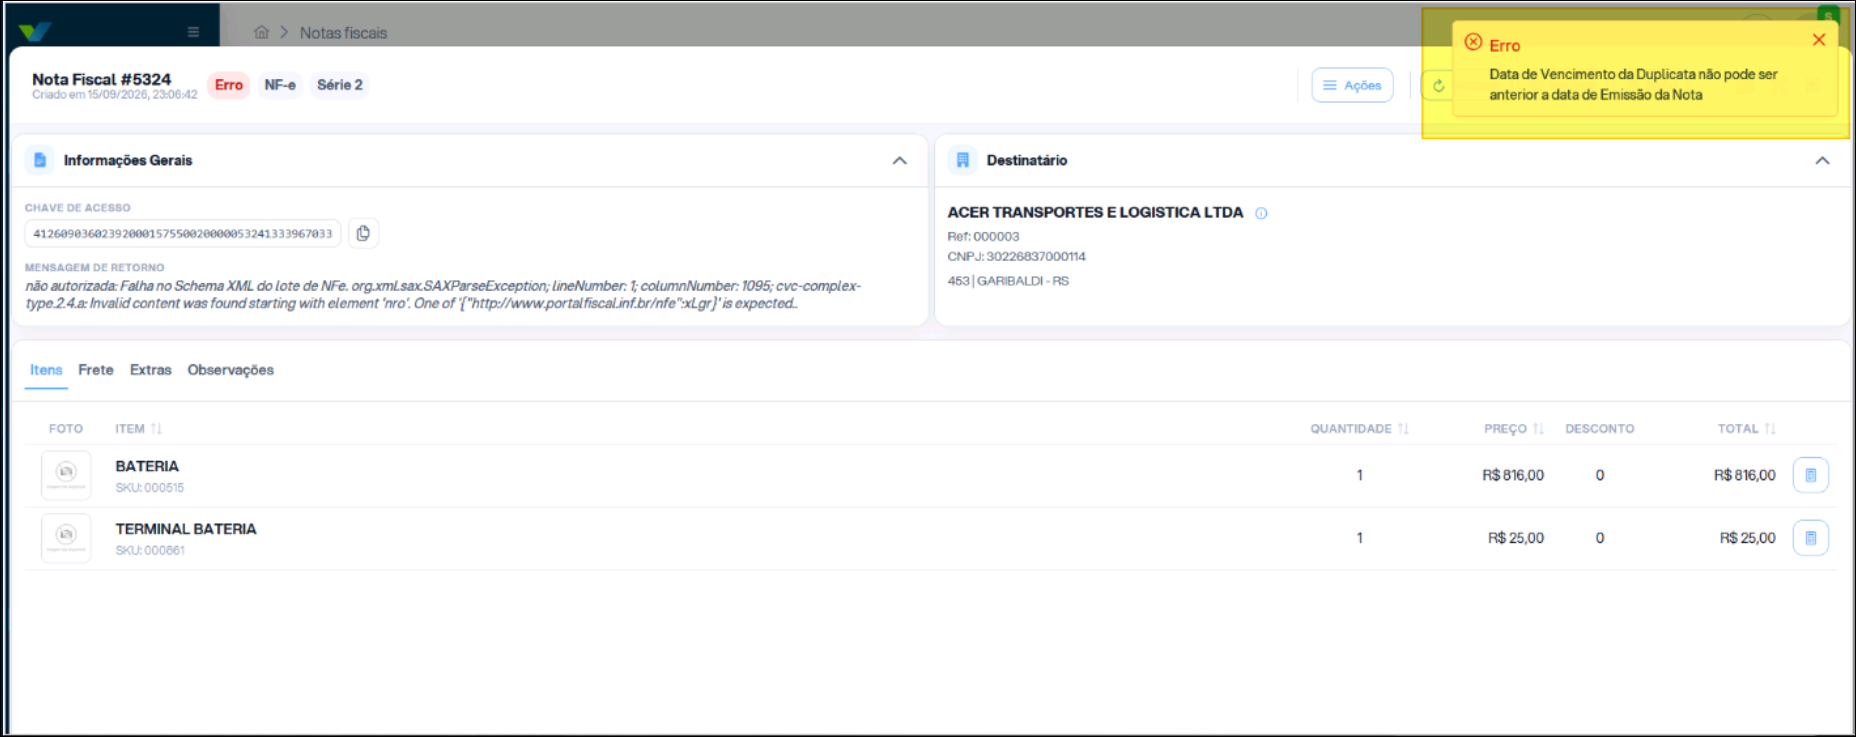Click the BATERIA product photo thumbnail
Image resolution: width=1856 pixels, height=737 pixels.
[x=66, y=475]
